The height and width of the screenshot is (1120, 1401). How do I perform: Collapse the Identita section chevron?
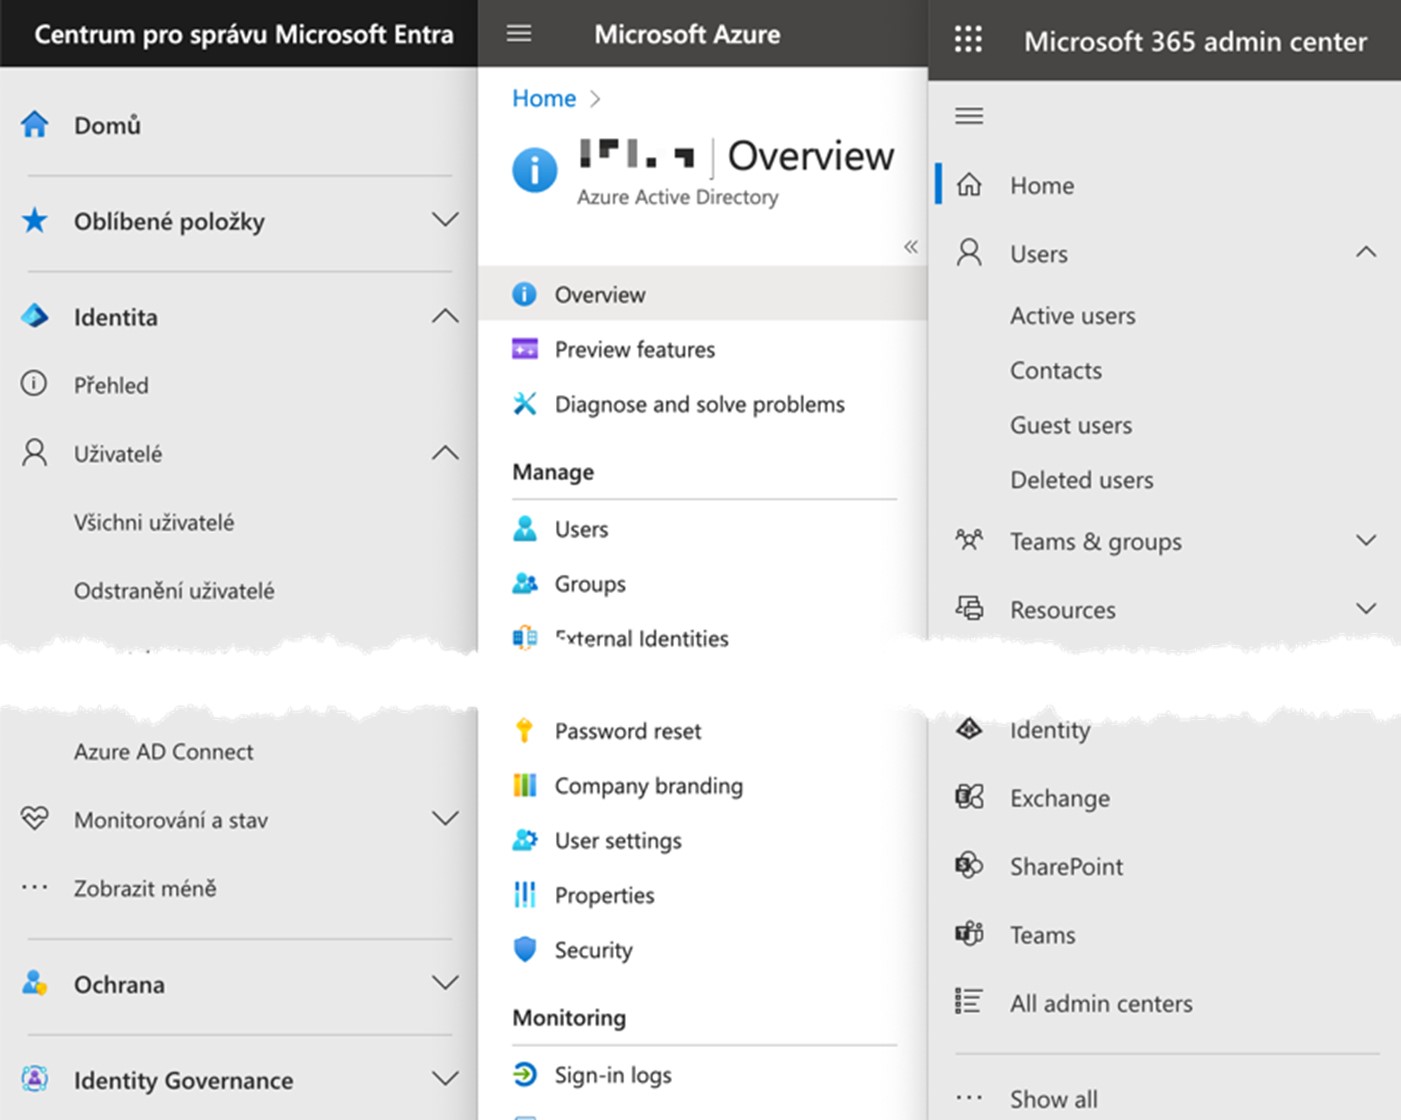point(445,316)
